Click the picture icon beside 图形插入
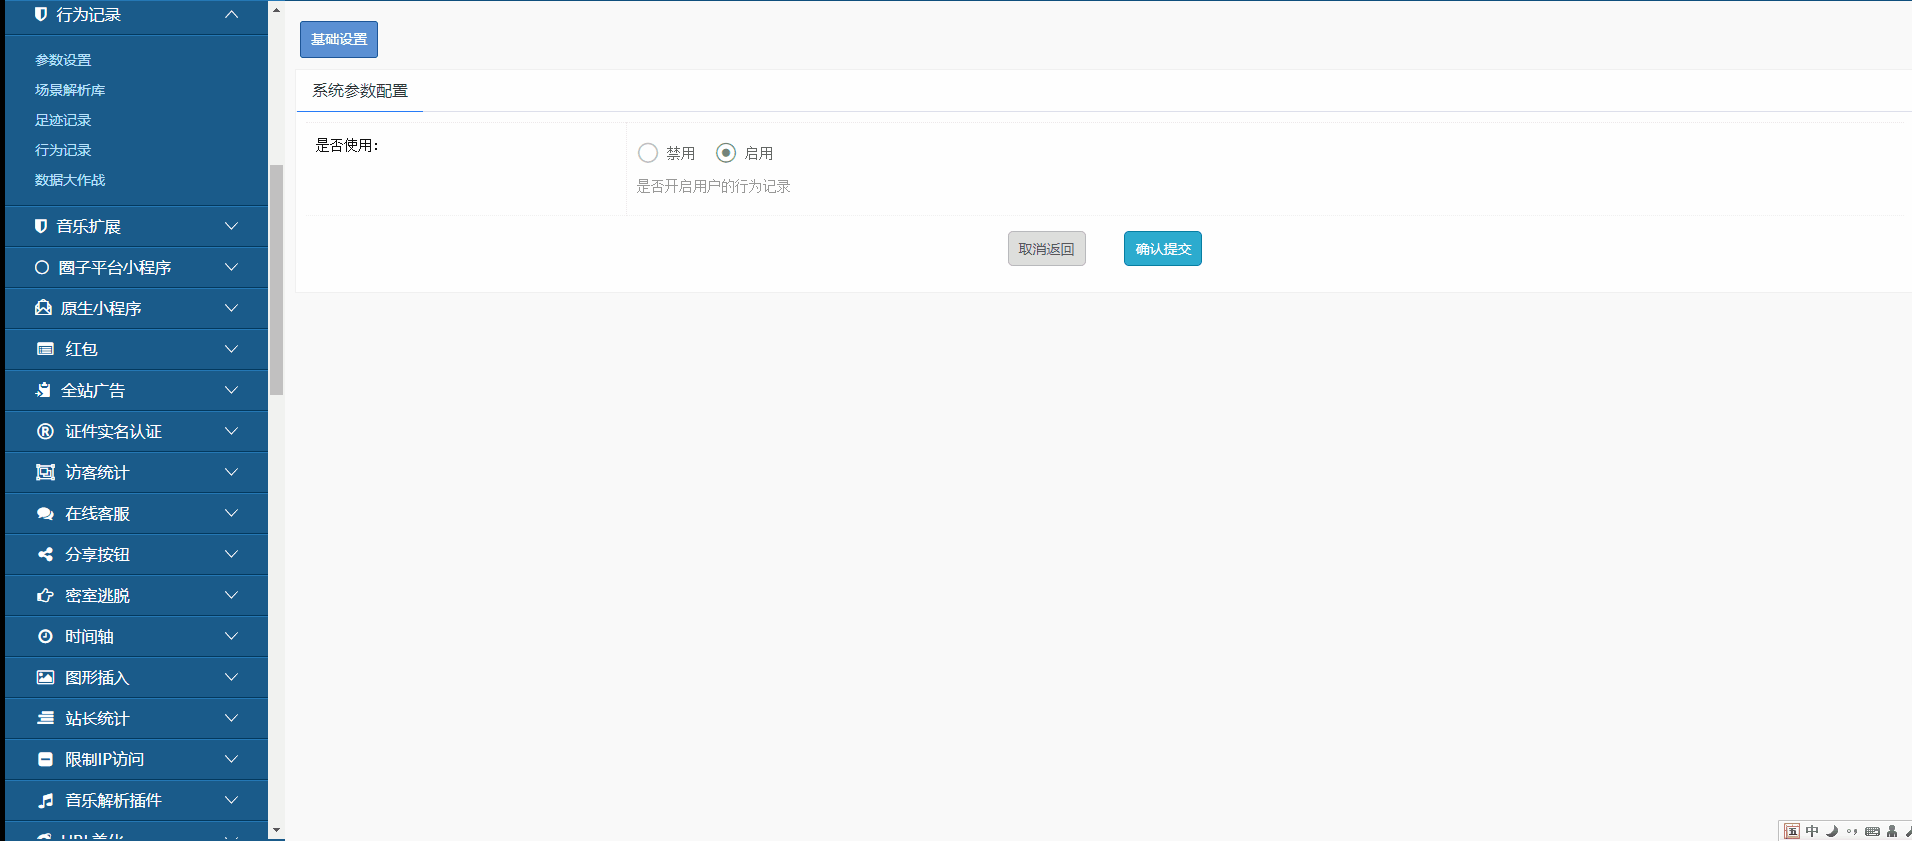This screenshot has height=841, width=1912. [45, 677]
